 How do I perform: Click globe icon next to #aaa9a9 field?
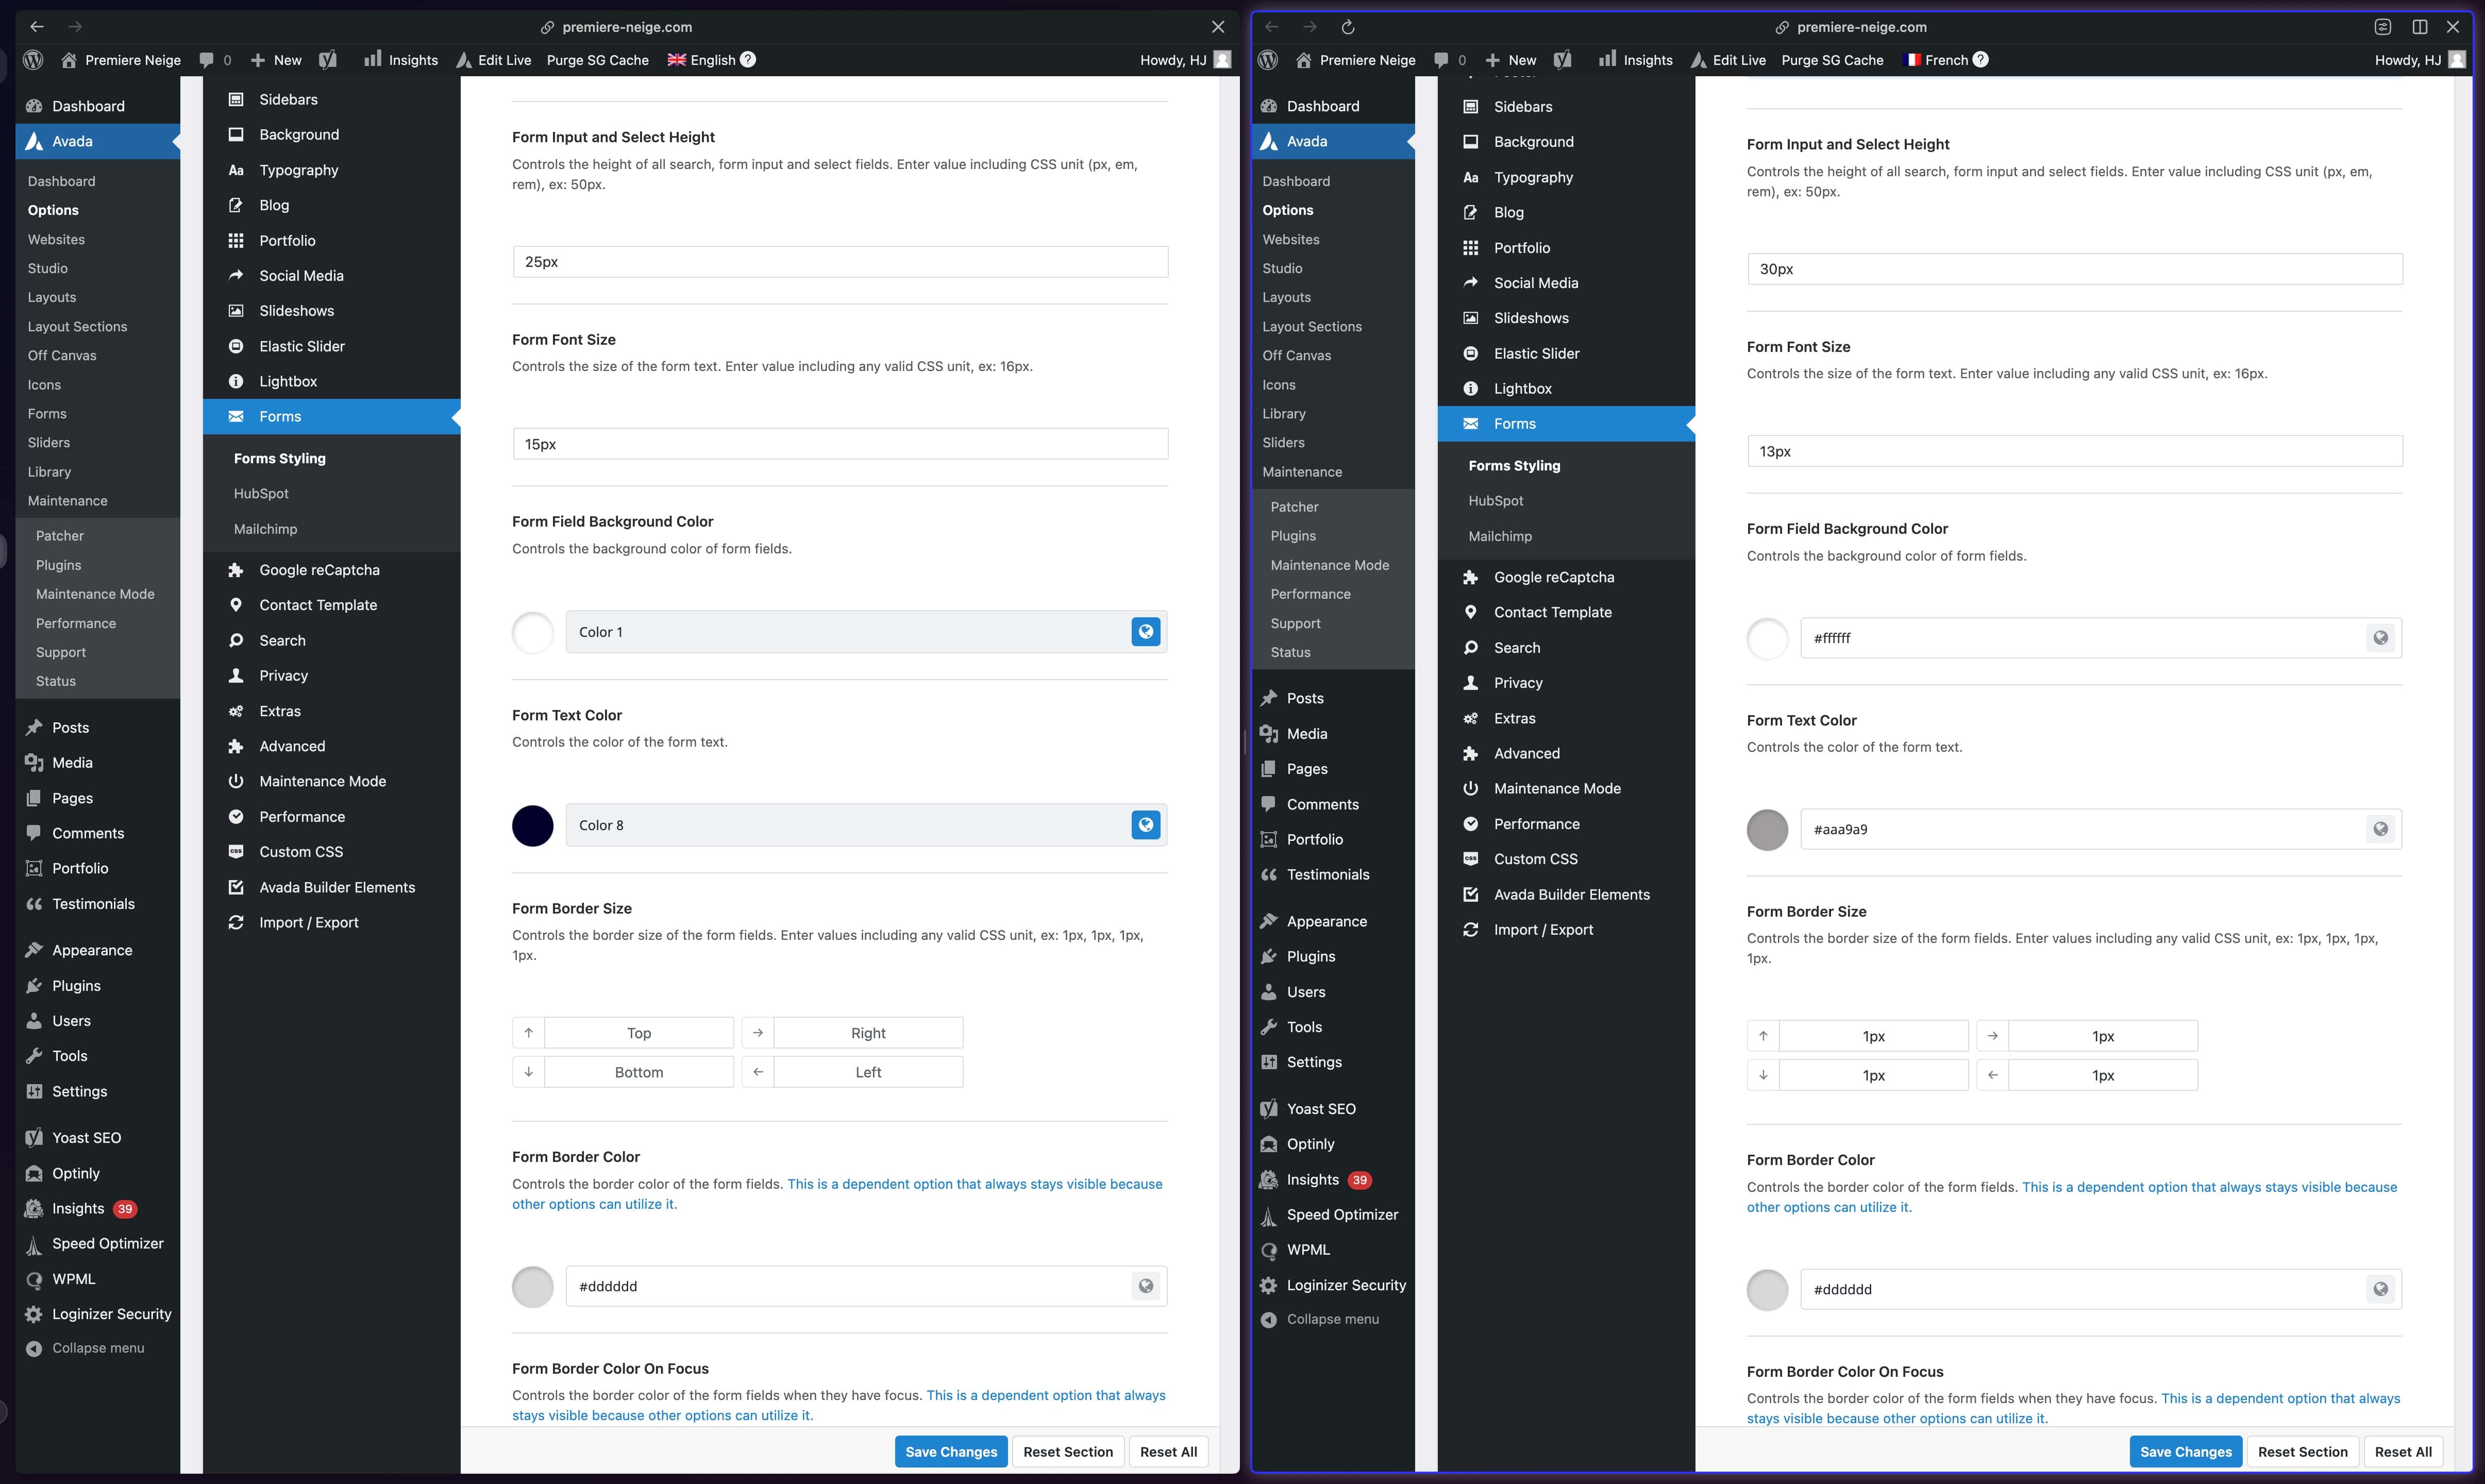[x=2381, y=829]
